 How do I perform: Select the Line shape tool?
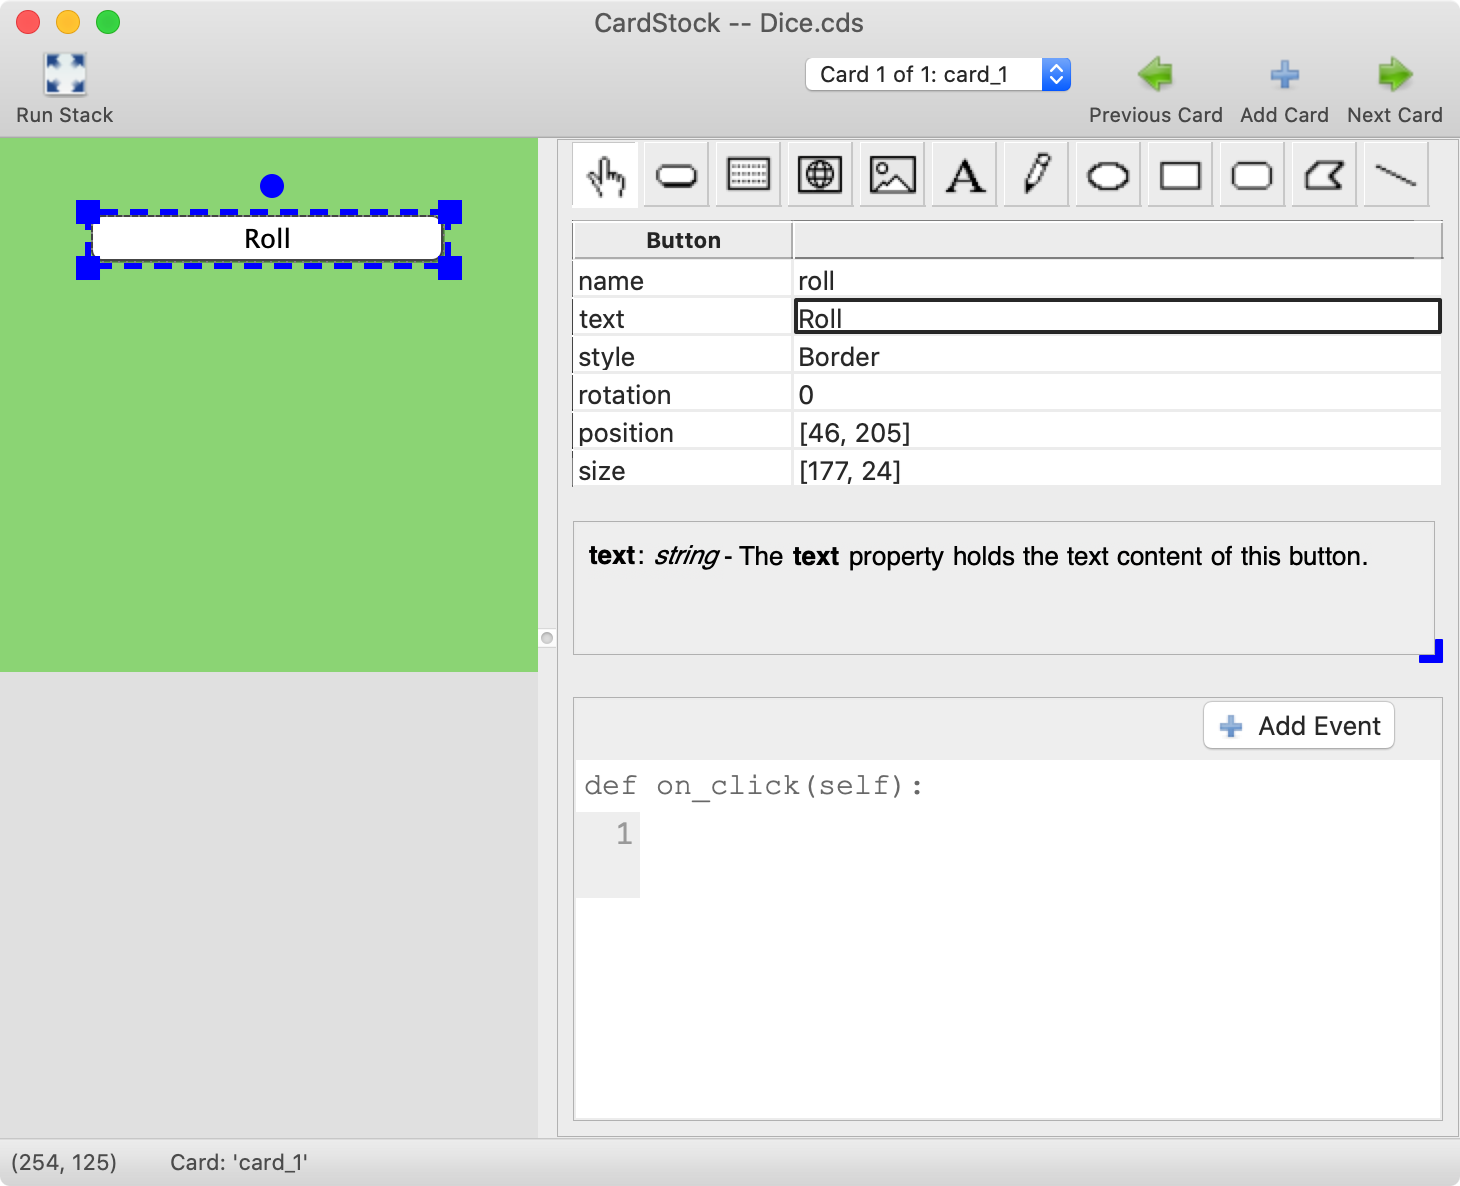(1396, 176)
